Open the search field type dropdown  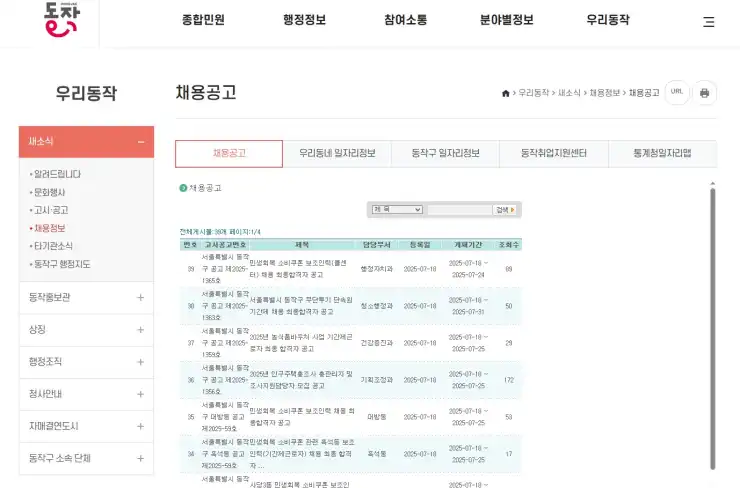[397, 210]
